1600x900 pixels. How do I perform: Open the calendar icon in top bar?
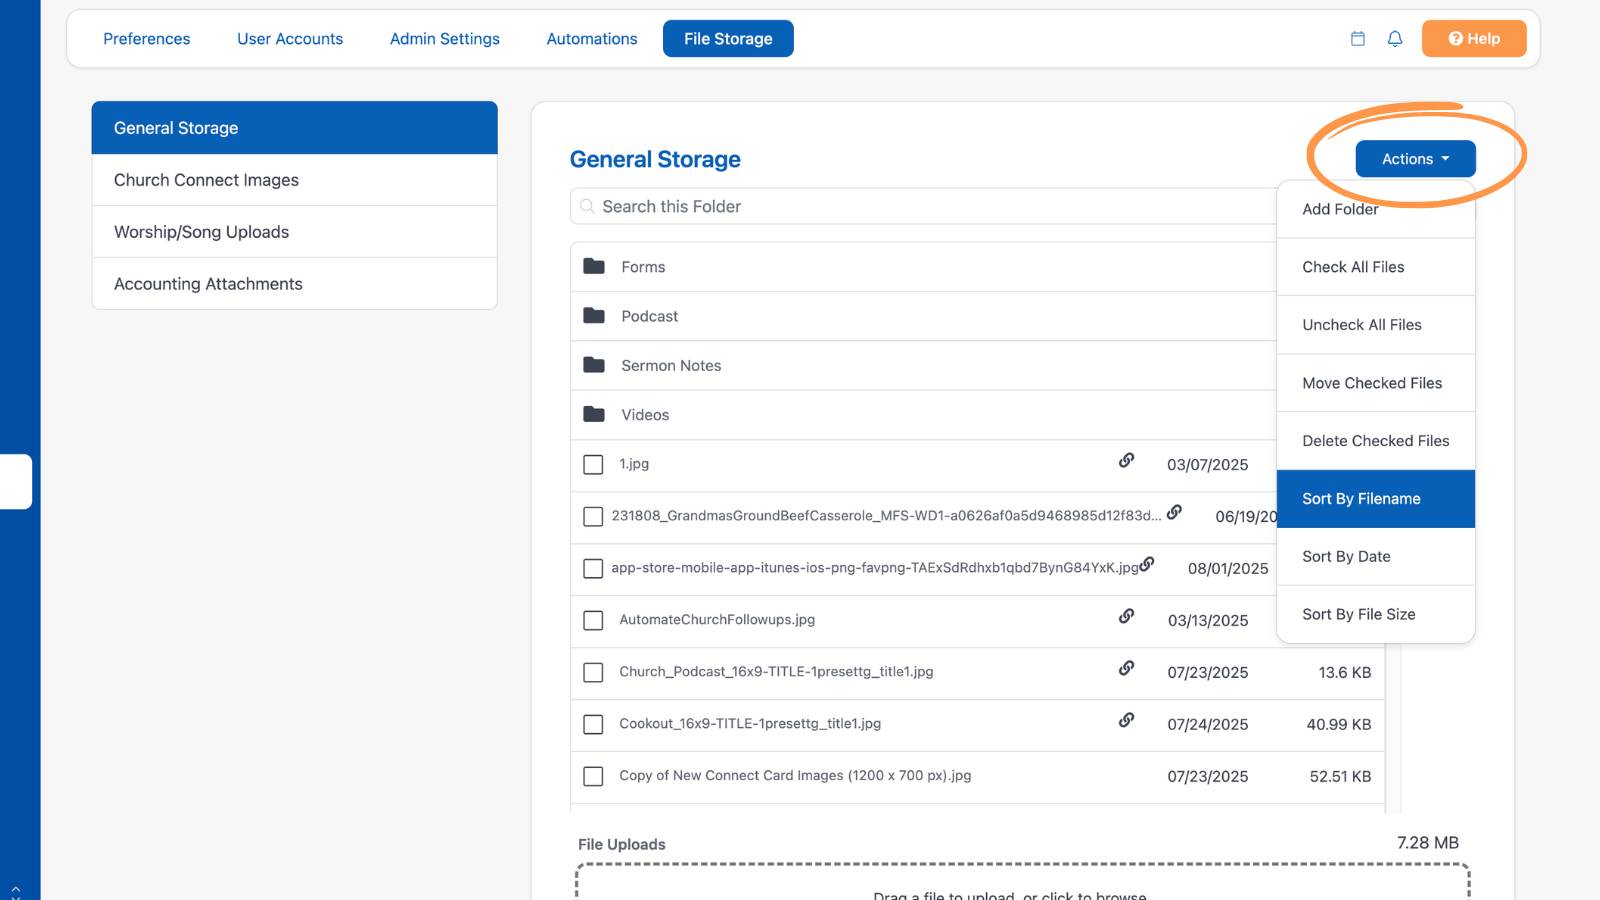[x=1357, y=39]
